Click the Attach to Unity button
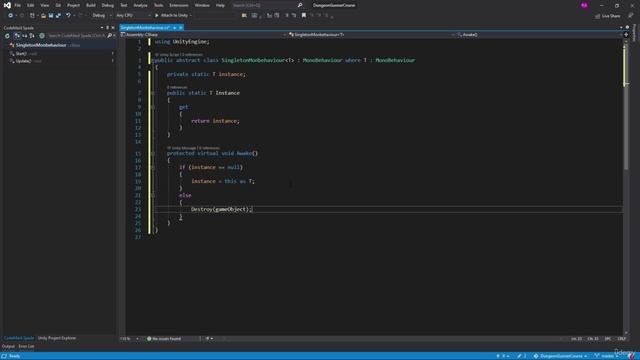 pos(171,16)
